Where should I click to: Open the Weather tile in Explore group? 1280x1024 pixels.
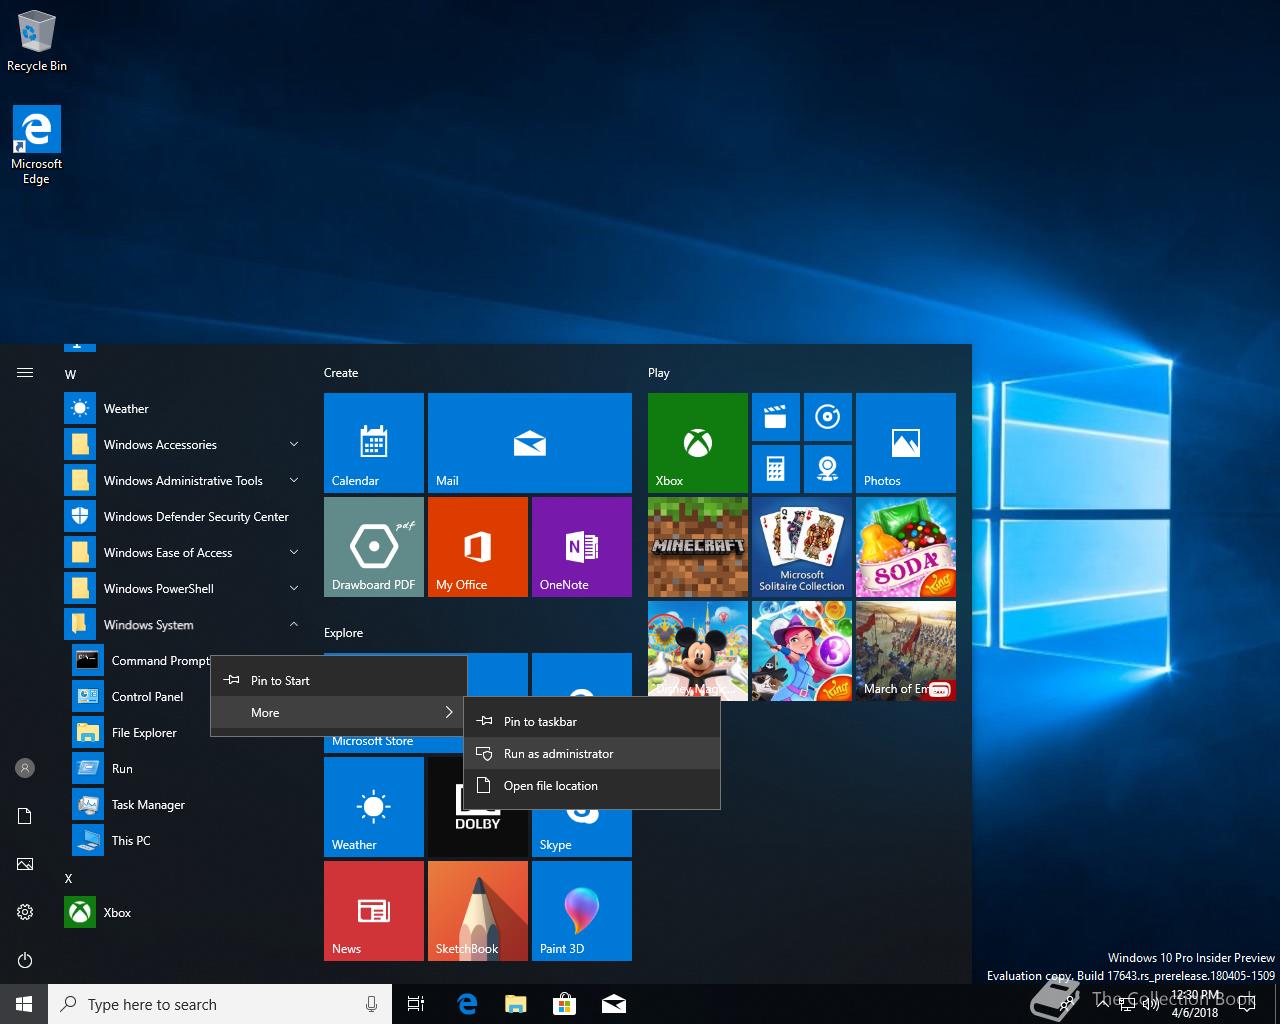pyautogui.click(x=374, y=807)
